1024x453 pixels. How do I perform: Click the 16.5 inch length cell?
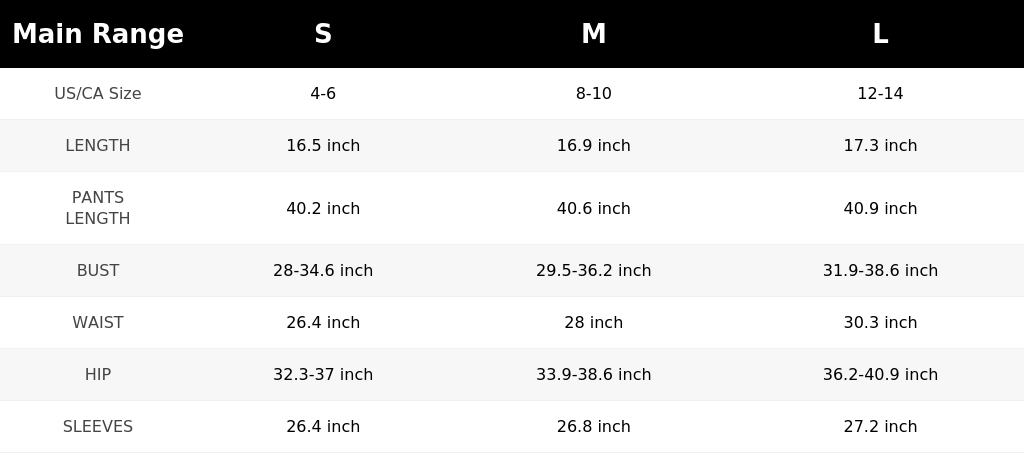323,146
